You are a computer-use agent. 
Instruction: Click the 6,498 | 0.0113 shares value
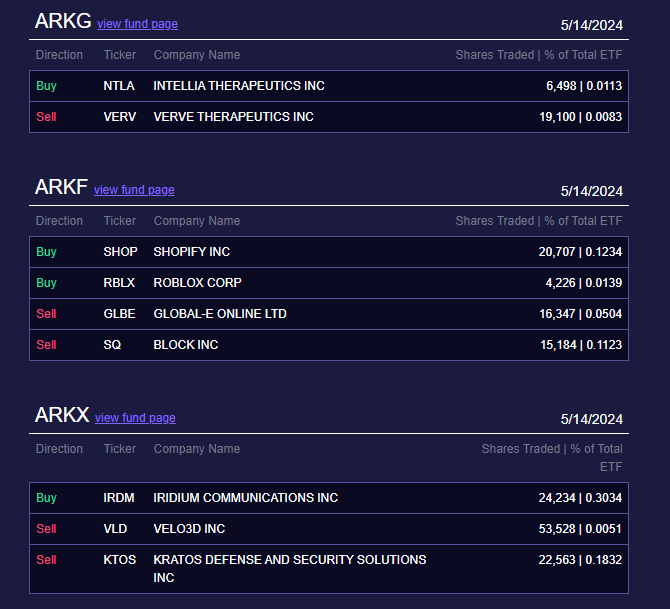point(584,86)
